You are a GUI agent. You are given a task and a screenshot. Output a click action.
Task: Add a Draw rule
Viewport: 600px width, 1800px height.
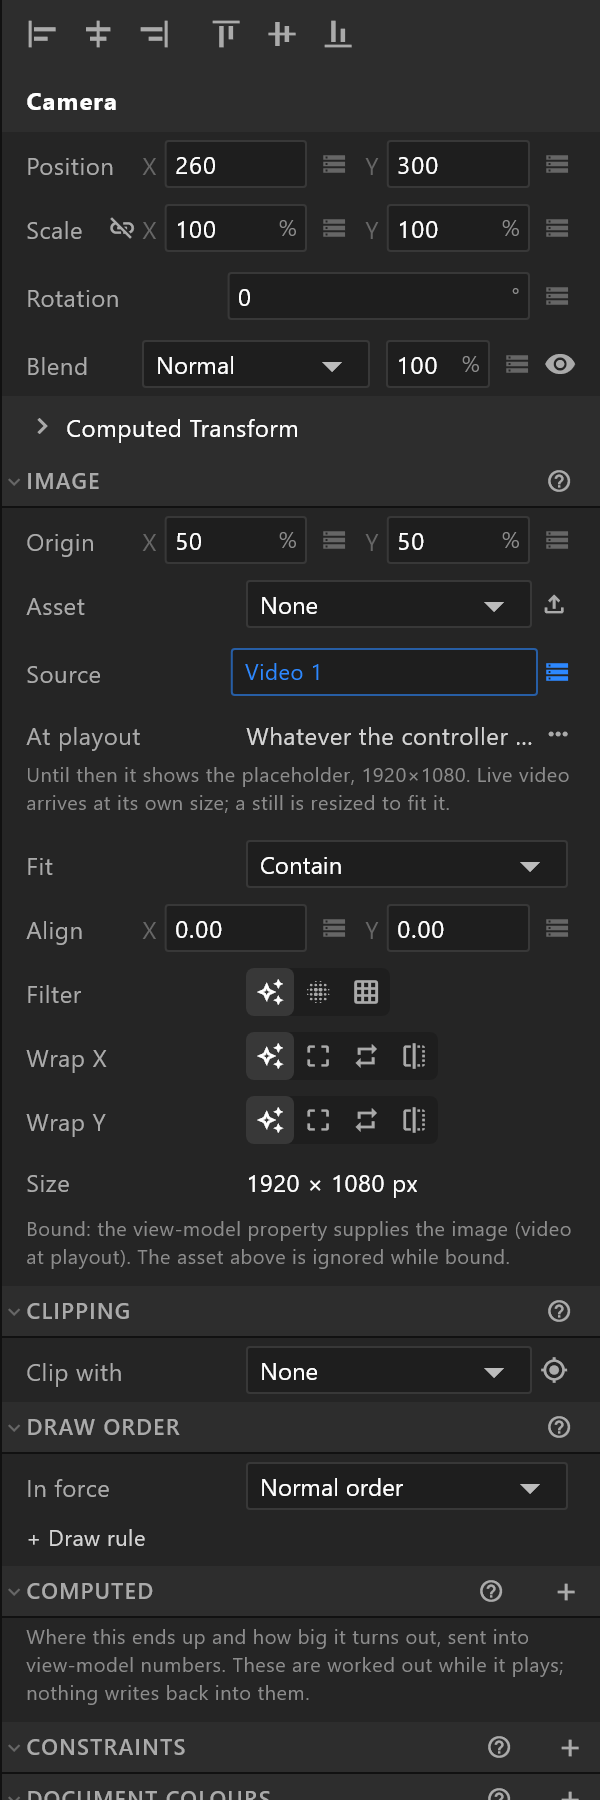coord(87,1538)
